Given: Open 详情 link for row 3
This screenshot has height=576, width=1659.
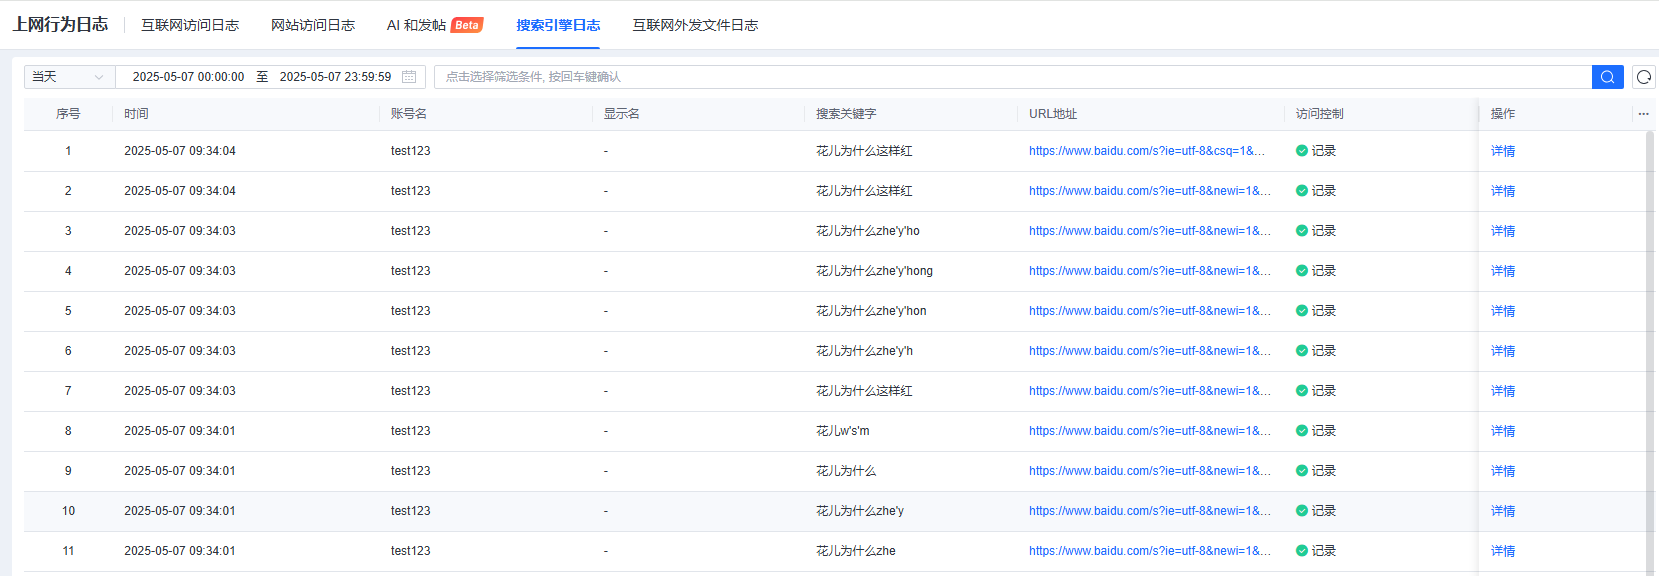Looking at the screenshot, I should 1503,231.
